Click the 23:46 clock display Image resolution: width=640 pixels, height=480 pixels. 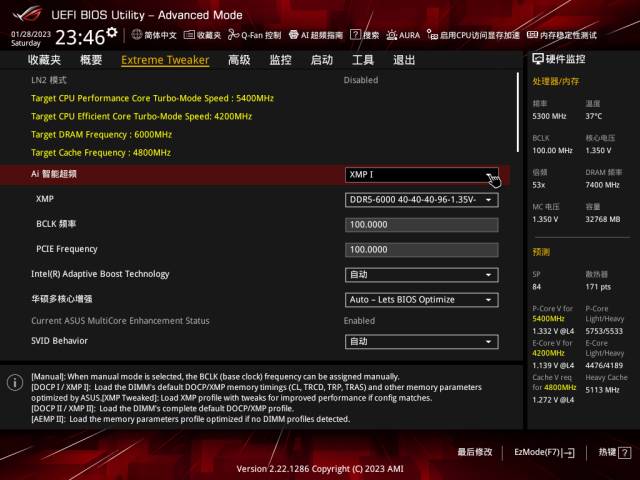pyautogui.click(x=80, y=38)
